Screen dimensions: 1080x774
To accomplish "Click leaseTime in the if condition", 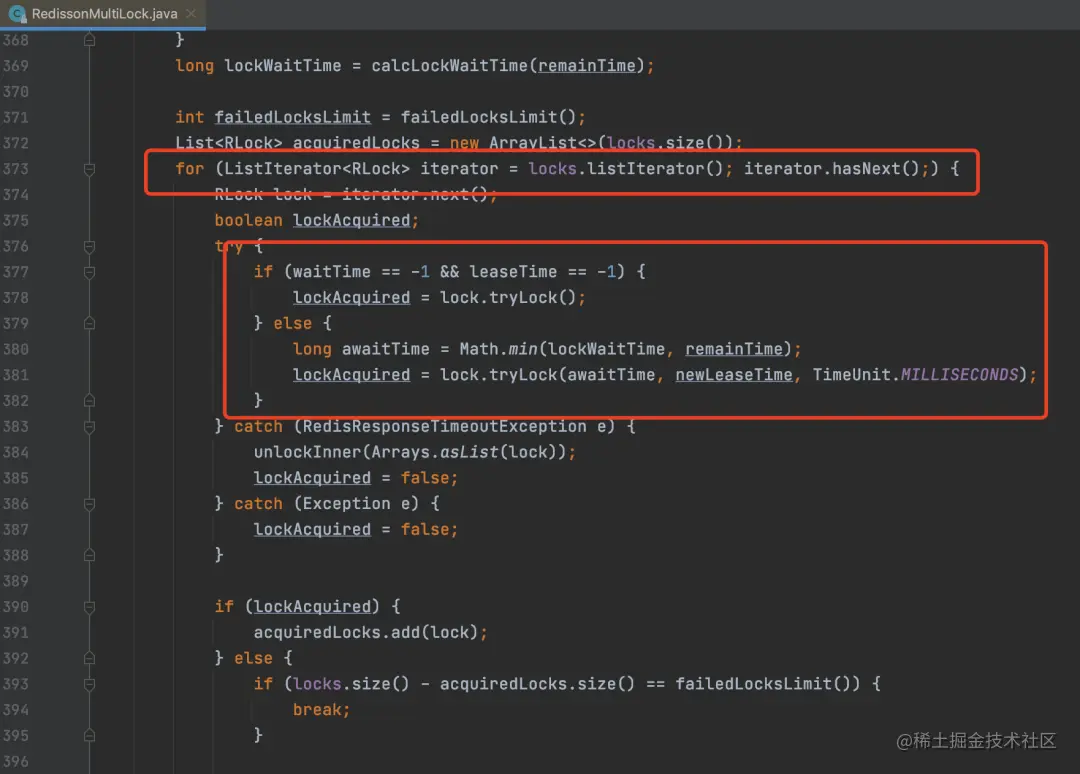I will click(x=513, y=272).
